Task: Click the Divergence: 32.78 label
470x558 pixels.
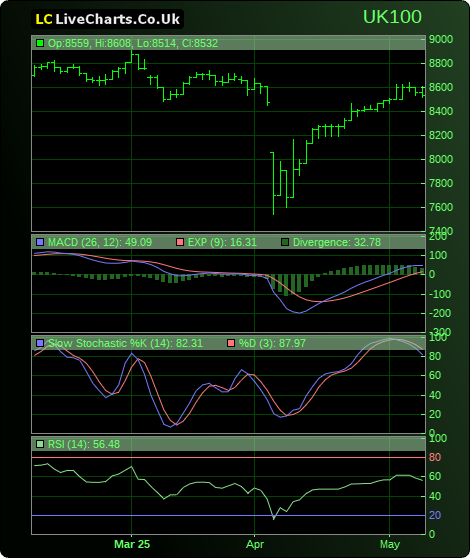Action: (337, 242)
